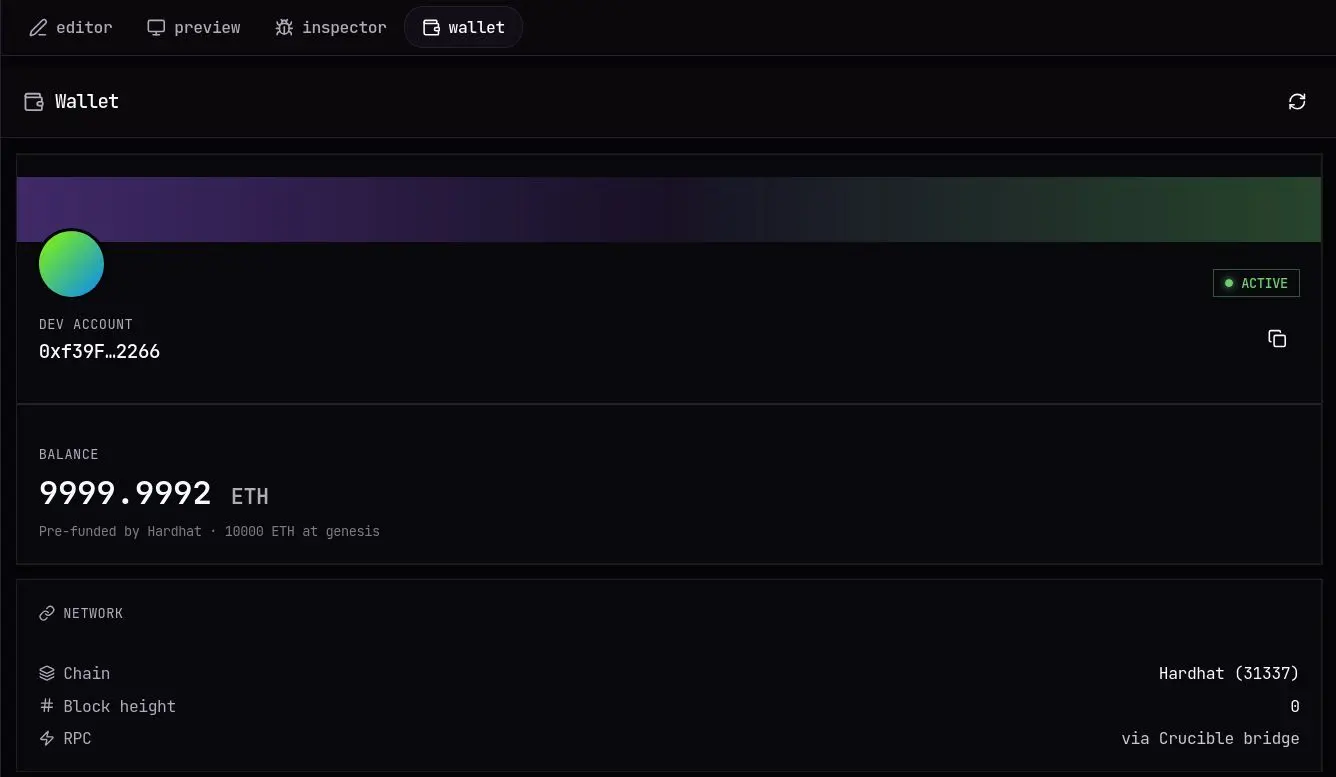Click the 0xf39F…2266 address text
Screen dimensions: 1336x777
tap(99, 351)
